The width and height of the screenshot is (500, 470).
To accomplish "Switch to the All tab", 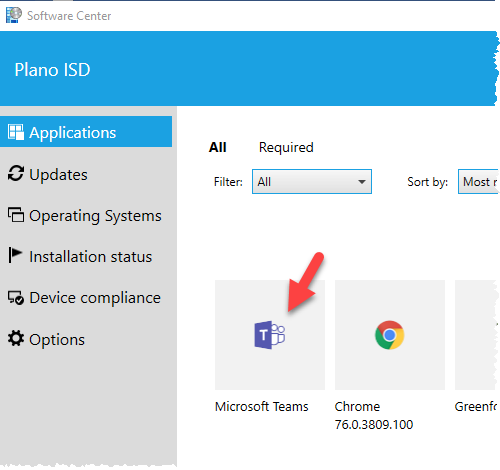I will click(x=218, y=147).
